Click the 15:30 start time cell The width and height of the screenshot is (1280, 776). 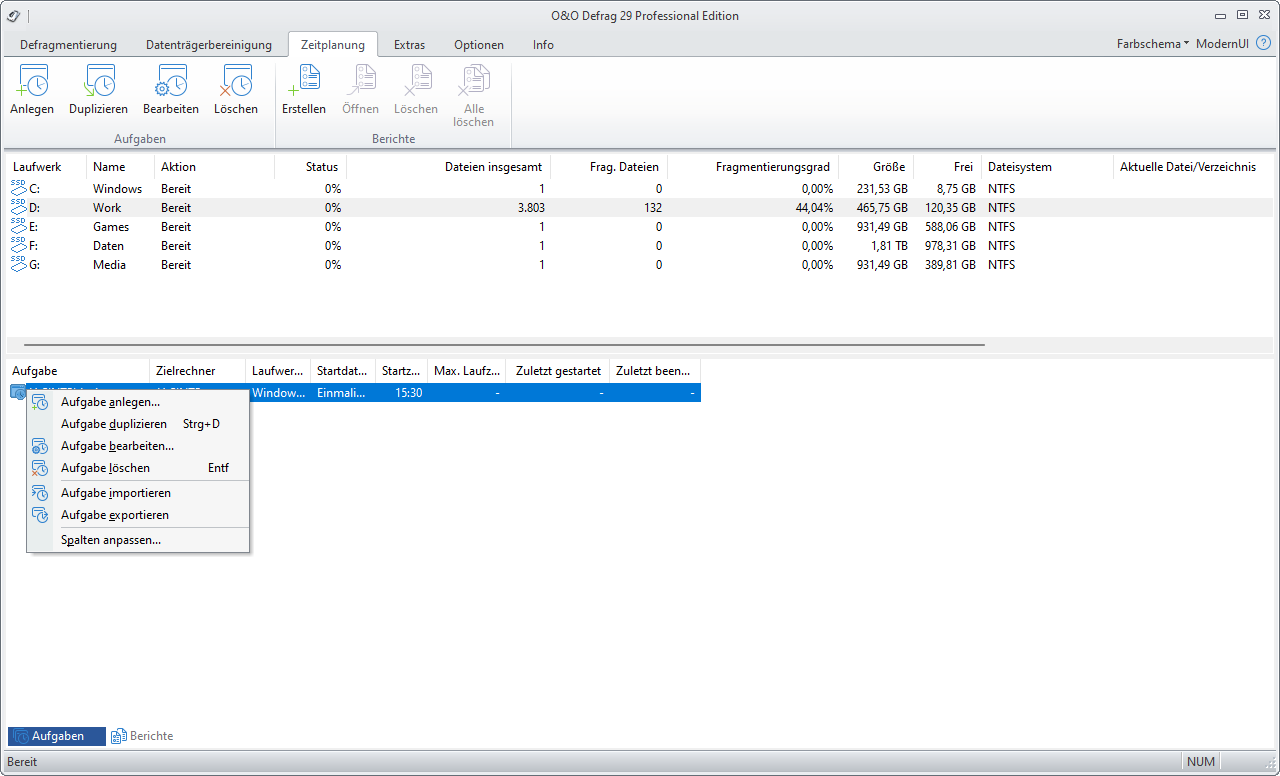pos(408,393)
